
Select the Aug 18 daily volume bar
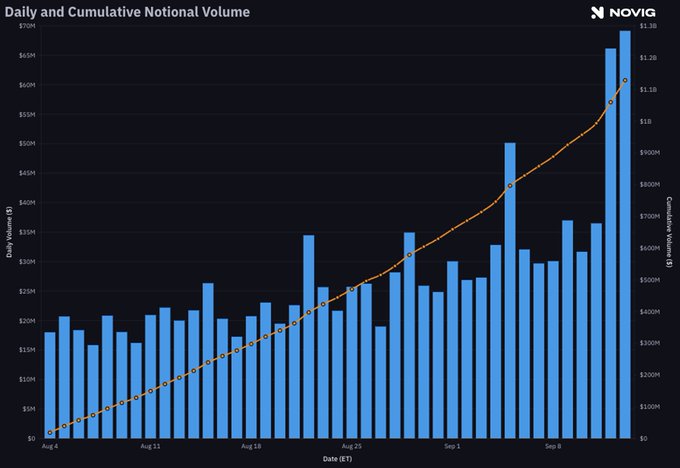(251, 377)
